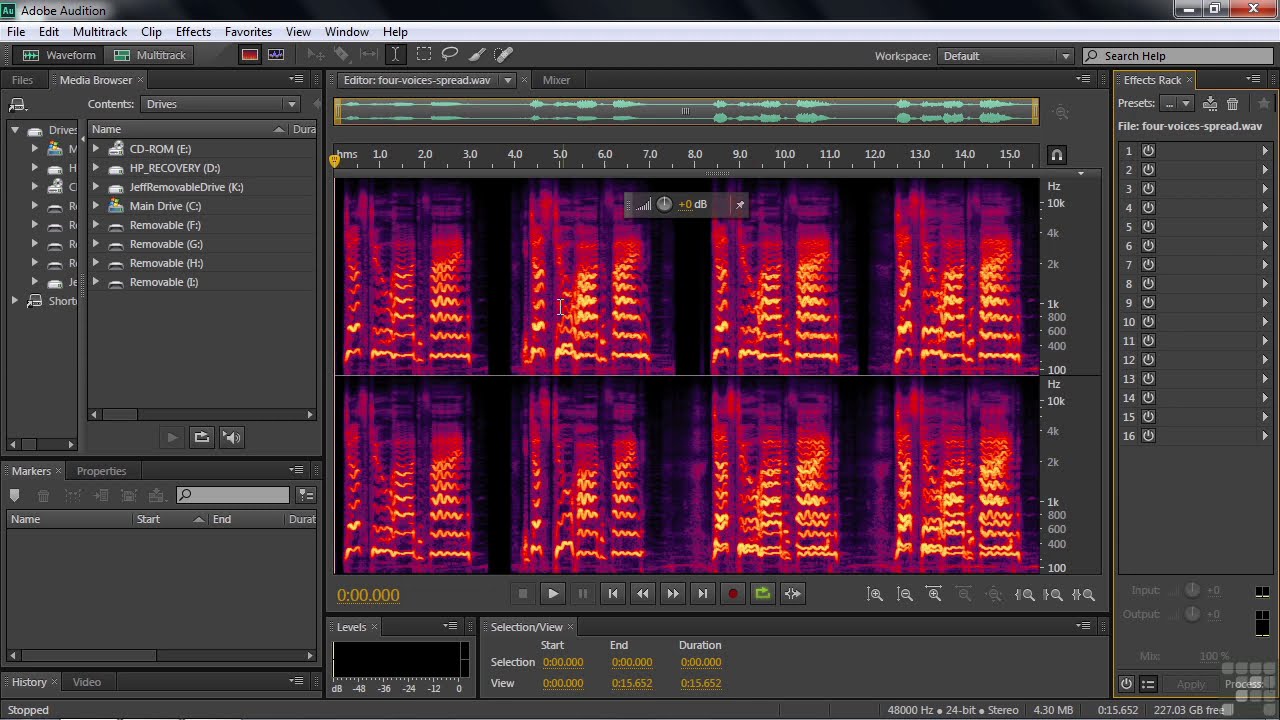Open the Effects menu
This screenshot has height=720, width=1280.
click(x=193, y=32)
